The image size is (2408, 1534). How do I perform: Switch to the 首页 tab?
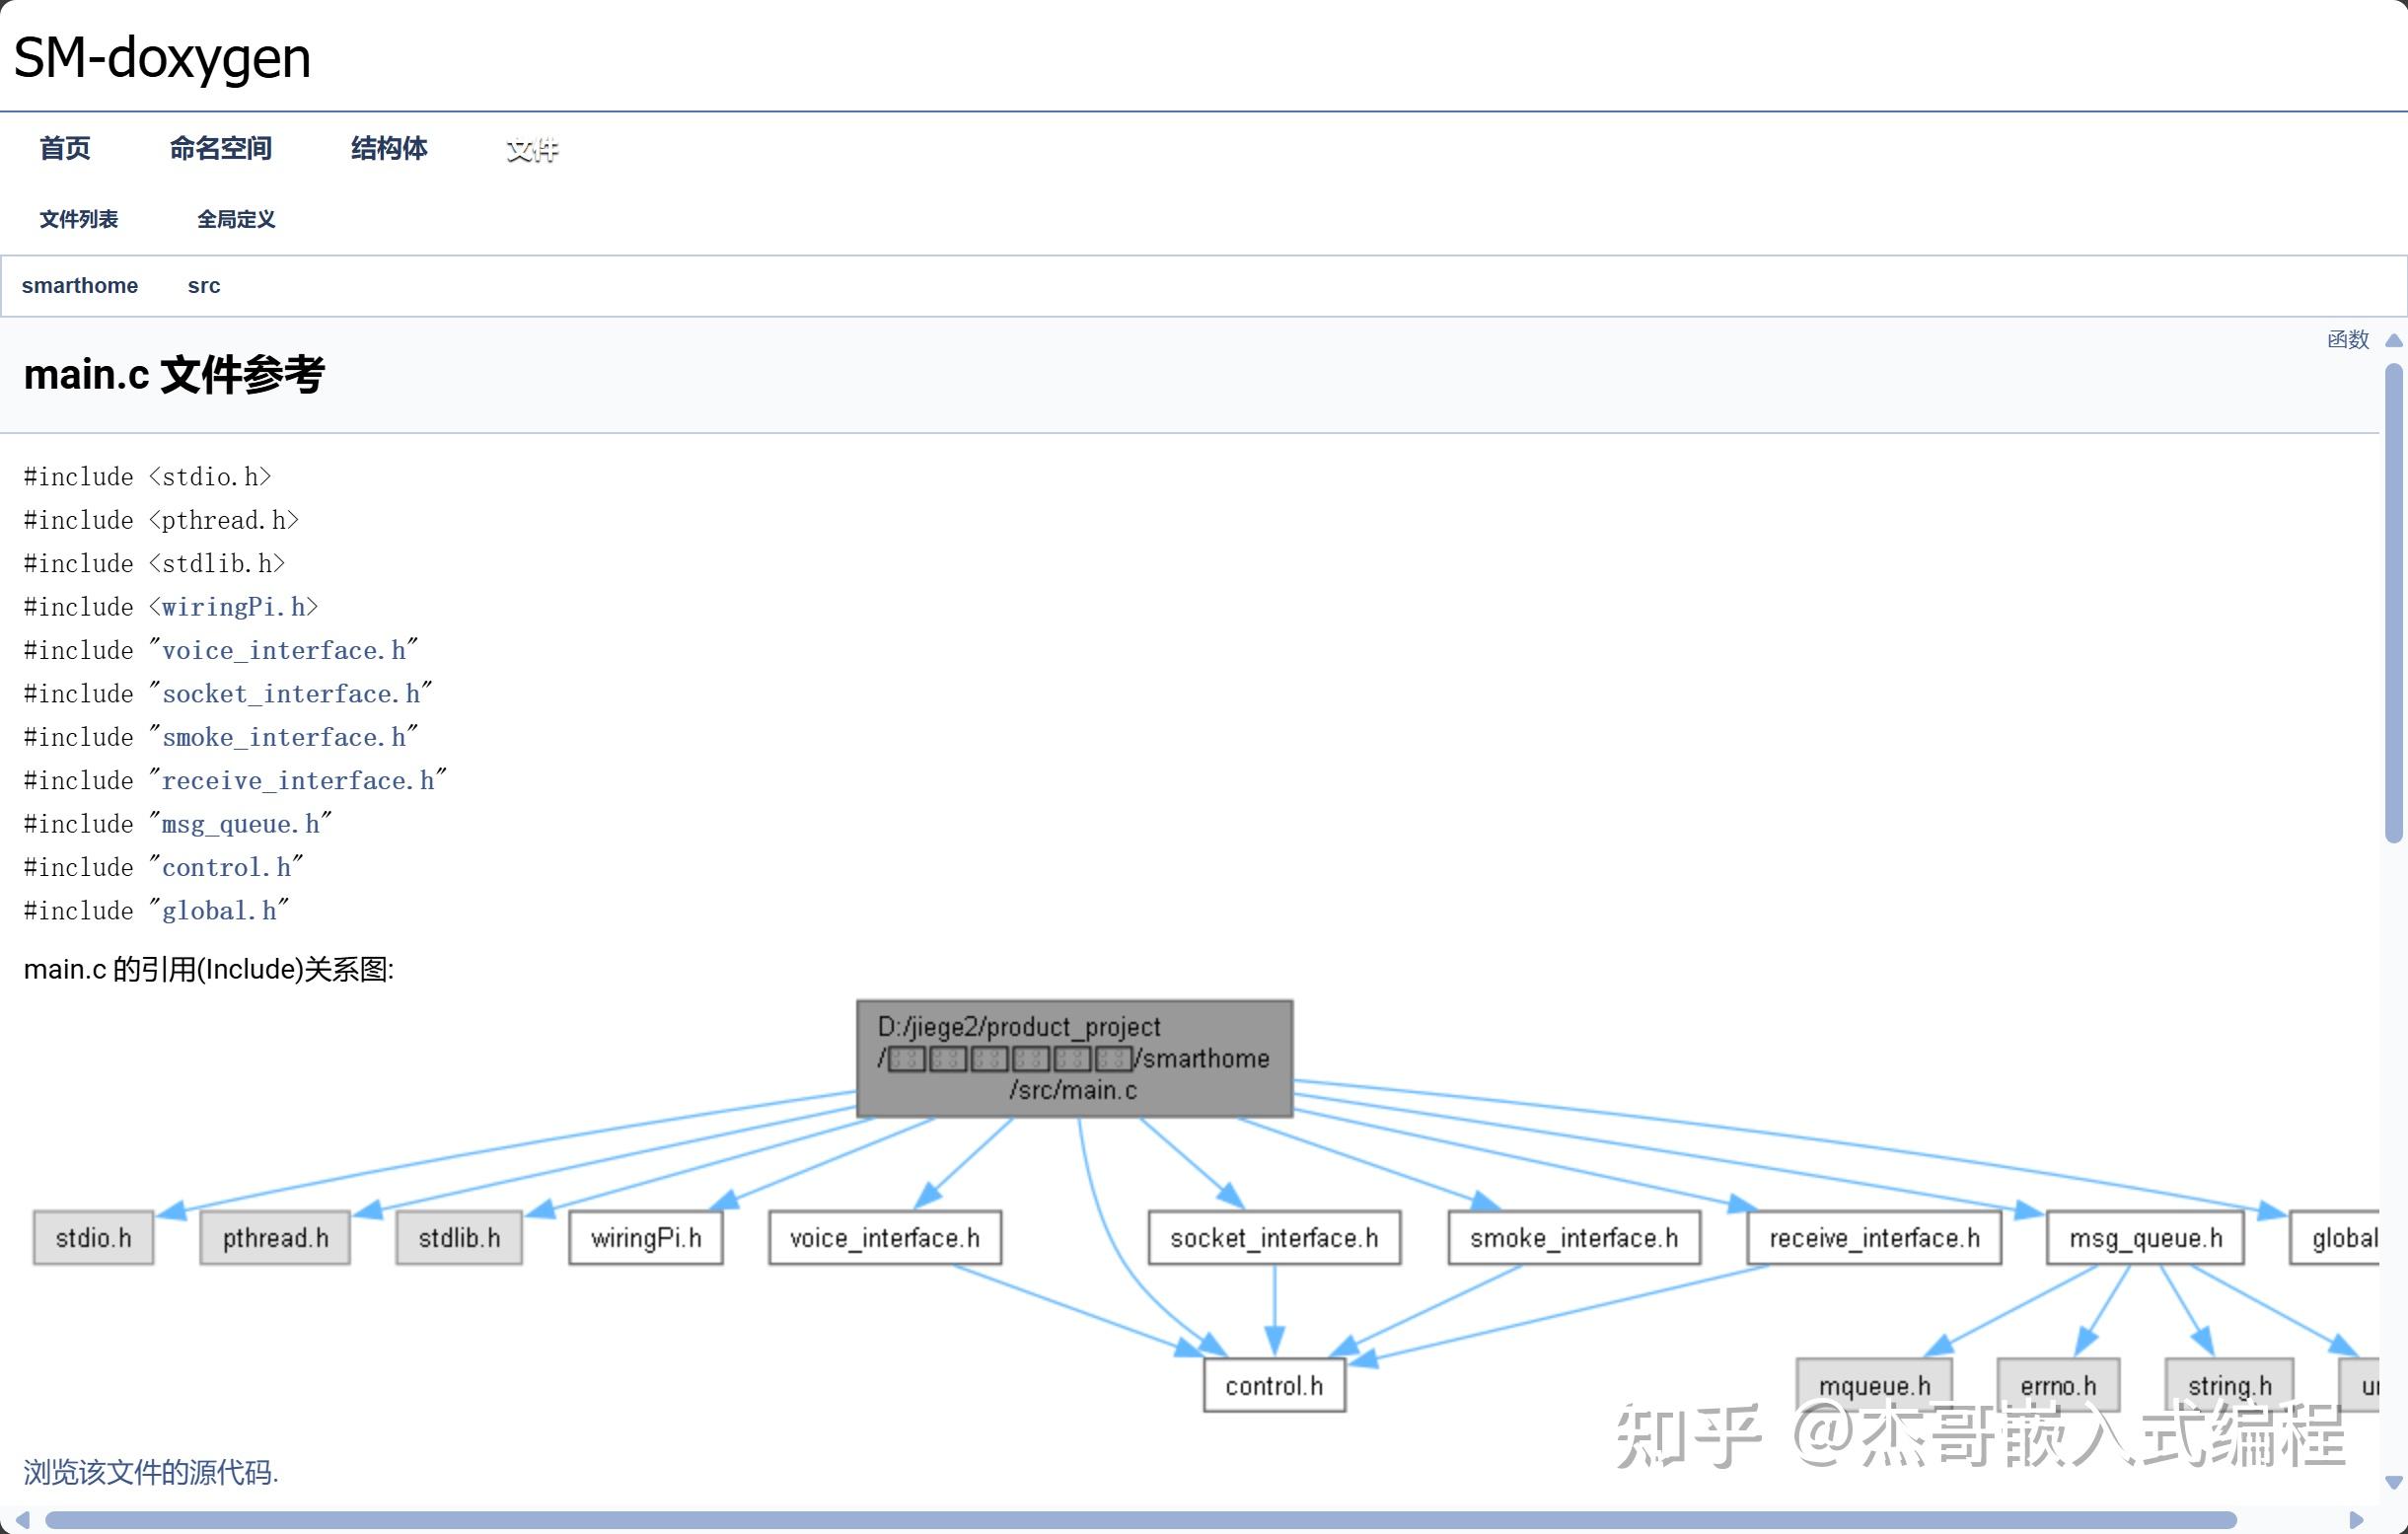click(64, 148)
